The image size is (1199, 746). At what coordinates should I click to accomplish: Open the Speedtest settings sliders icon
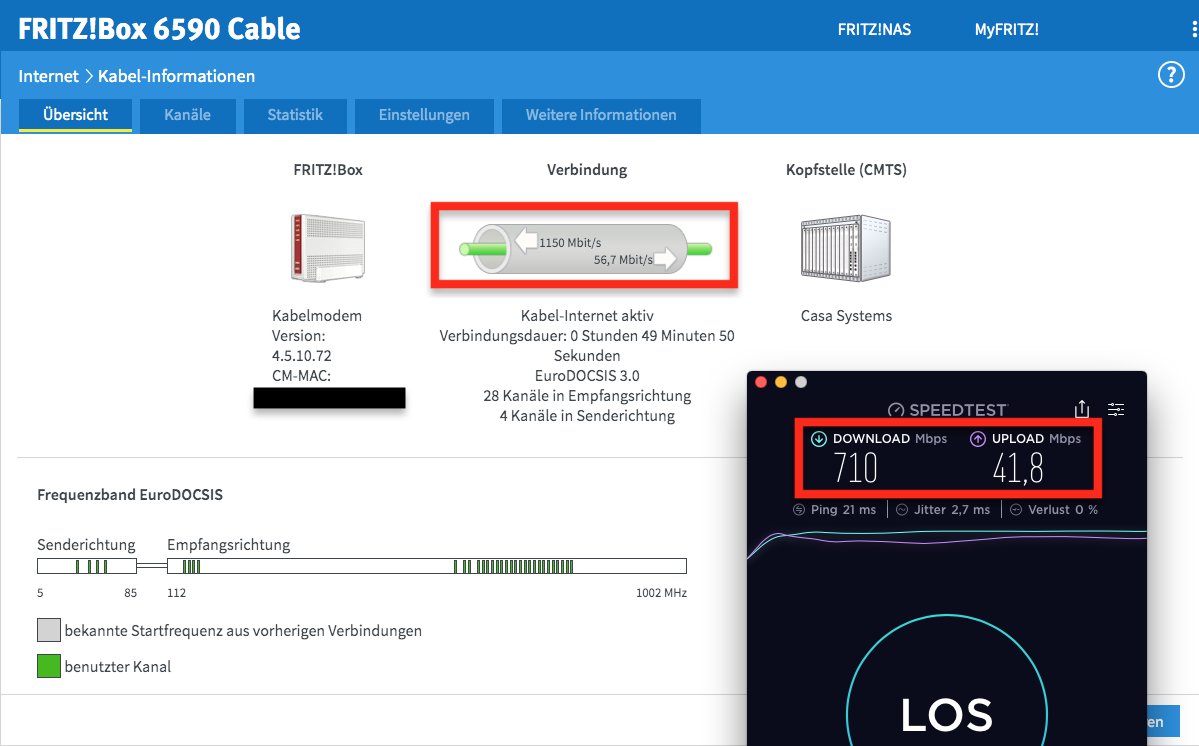[1116, 410]
